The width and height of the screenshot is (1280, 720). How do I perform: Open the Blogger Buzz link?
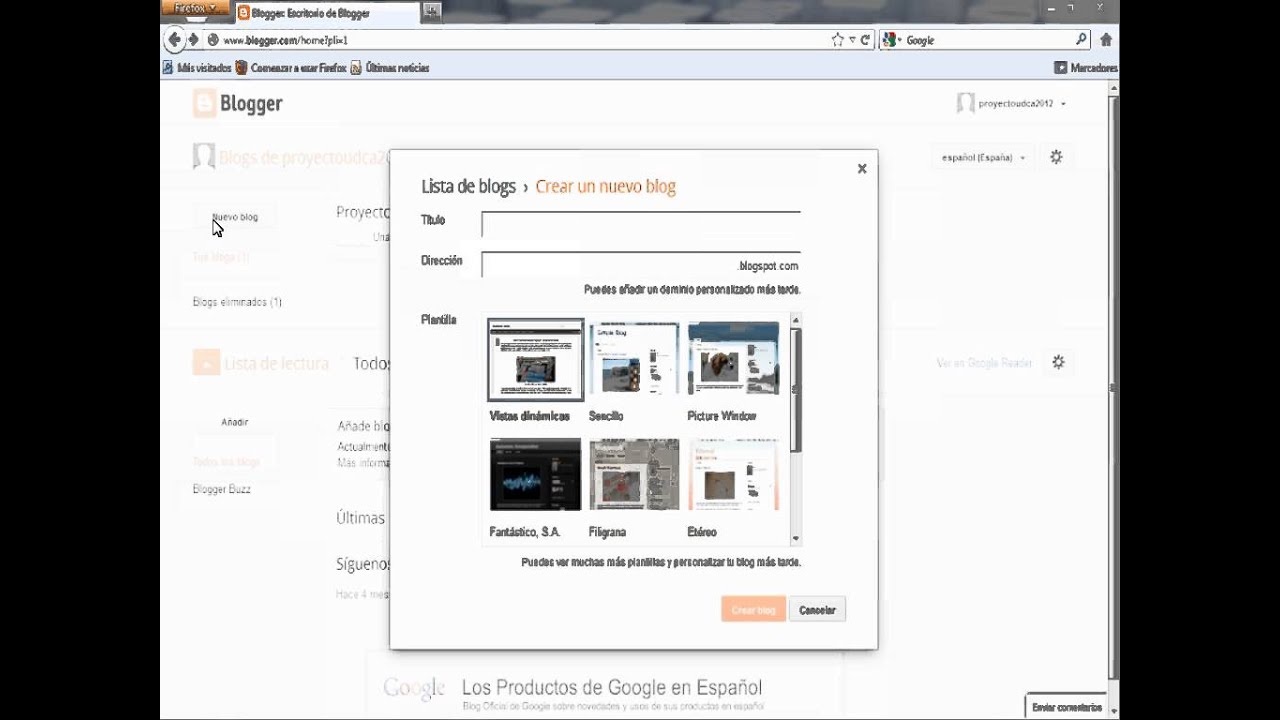click(x=222, y=489)
